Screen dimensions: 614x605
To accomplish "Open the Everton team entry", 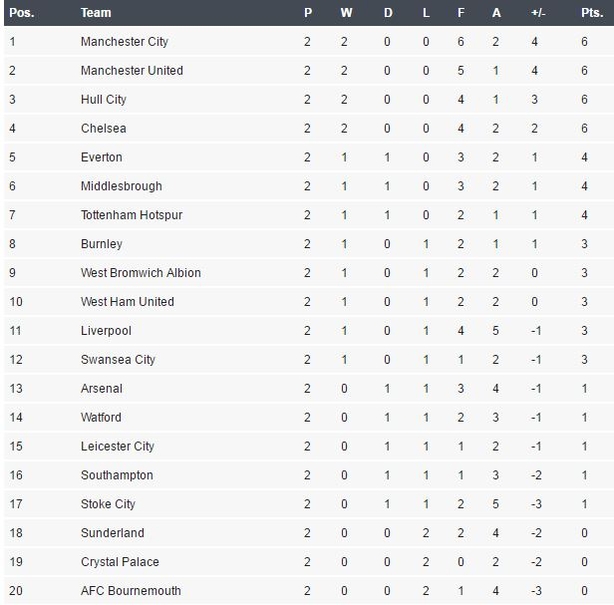I will pyautogui.click(x=101, y=157).
